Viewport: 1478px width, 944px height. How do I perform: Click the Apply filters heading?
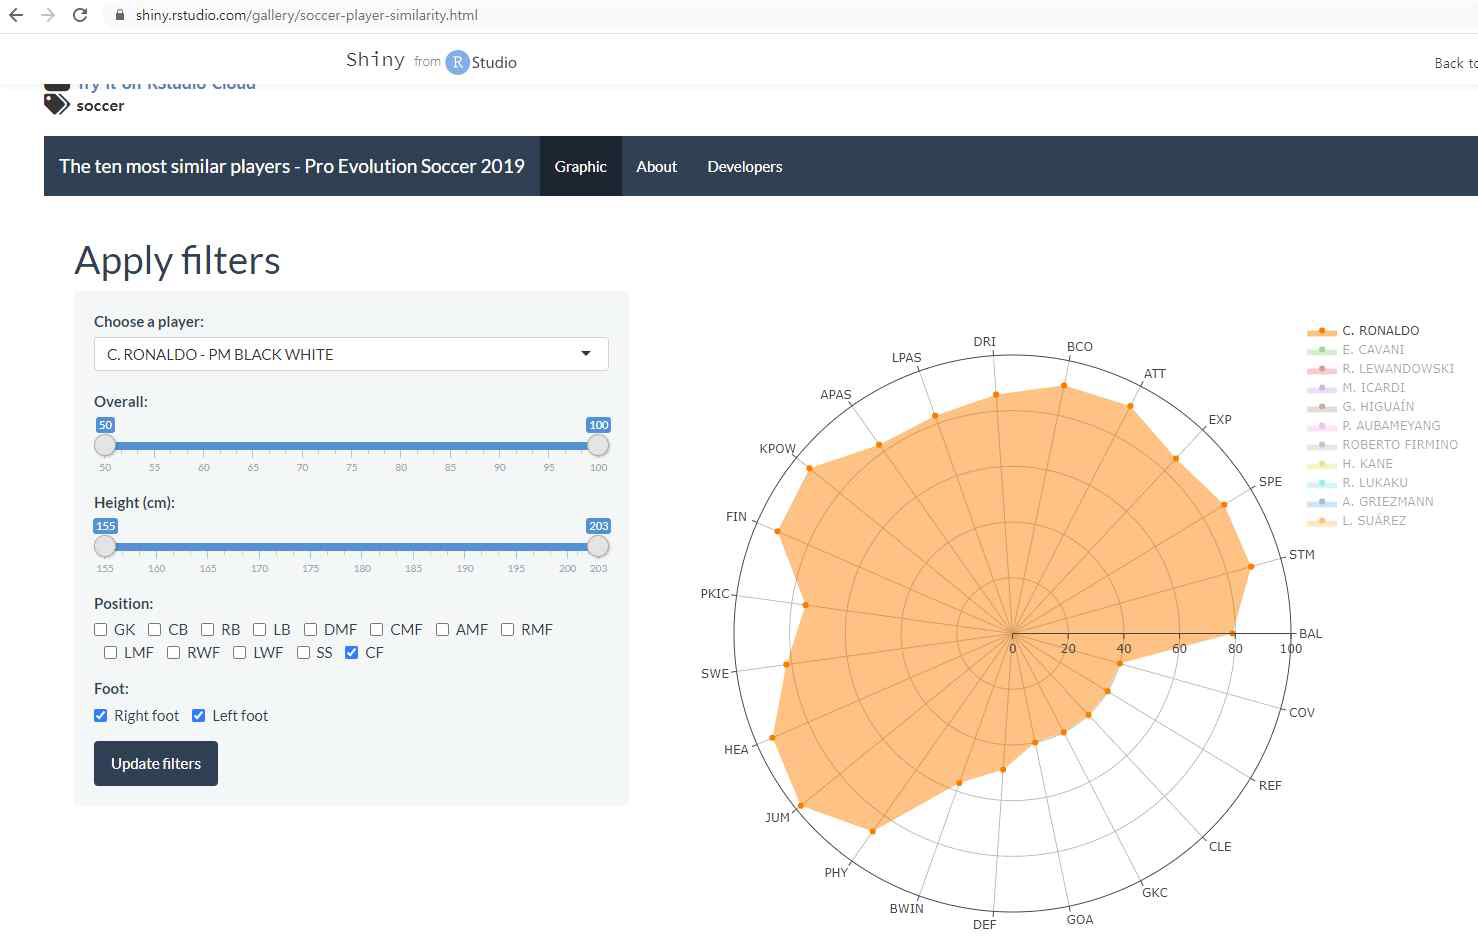tap(178, 260)
